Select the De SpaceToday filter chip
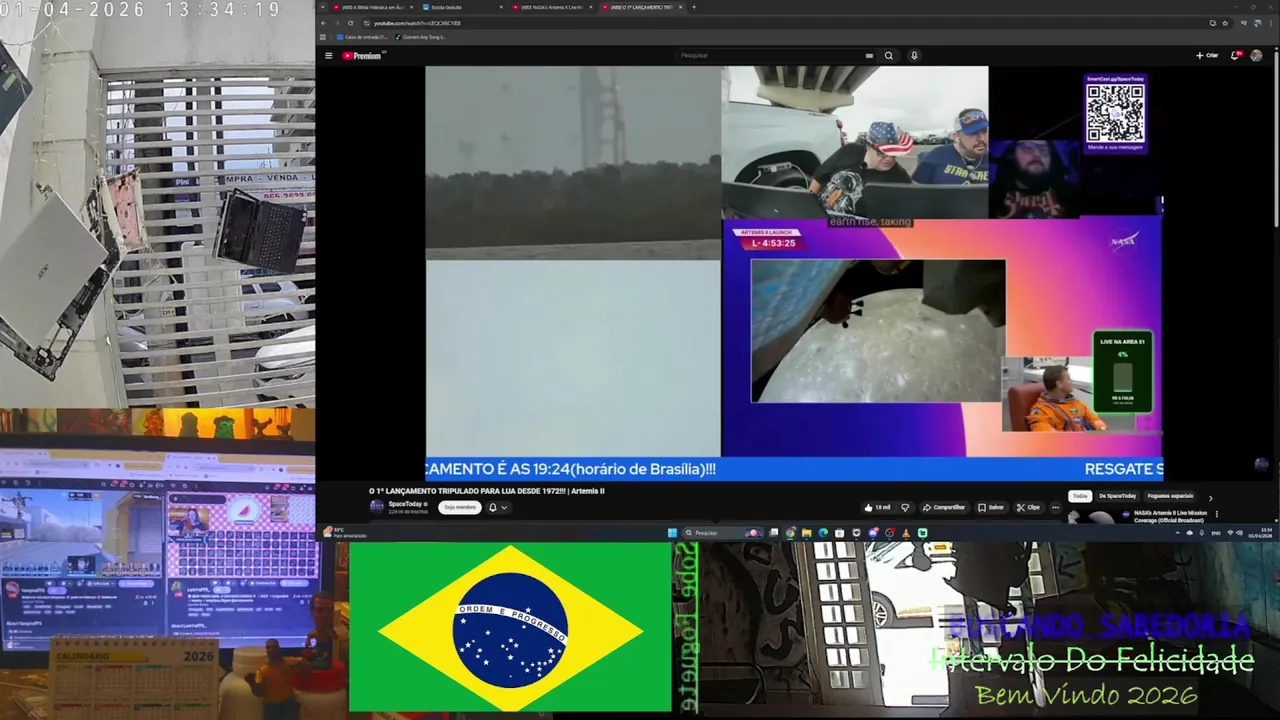 click(1118, 496)
